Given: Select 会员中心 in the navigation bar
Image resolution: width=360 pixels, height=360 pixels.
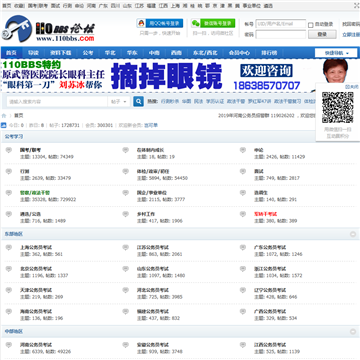Looking at the screenshot, I should (x=239, y=53).
